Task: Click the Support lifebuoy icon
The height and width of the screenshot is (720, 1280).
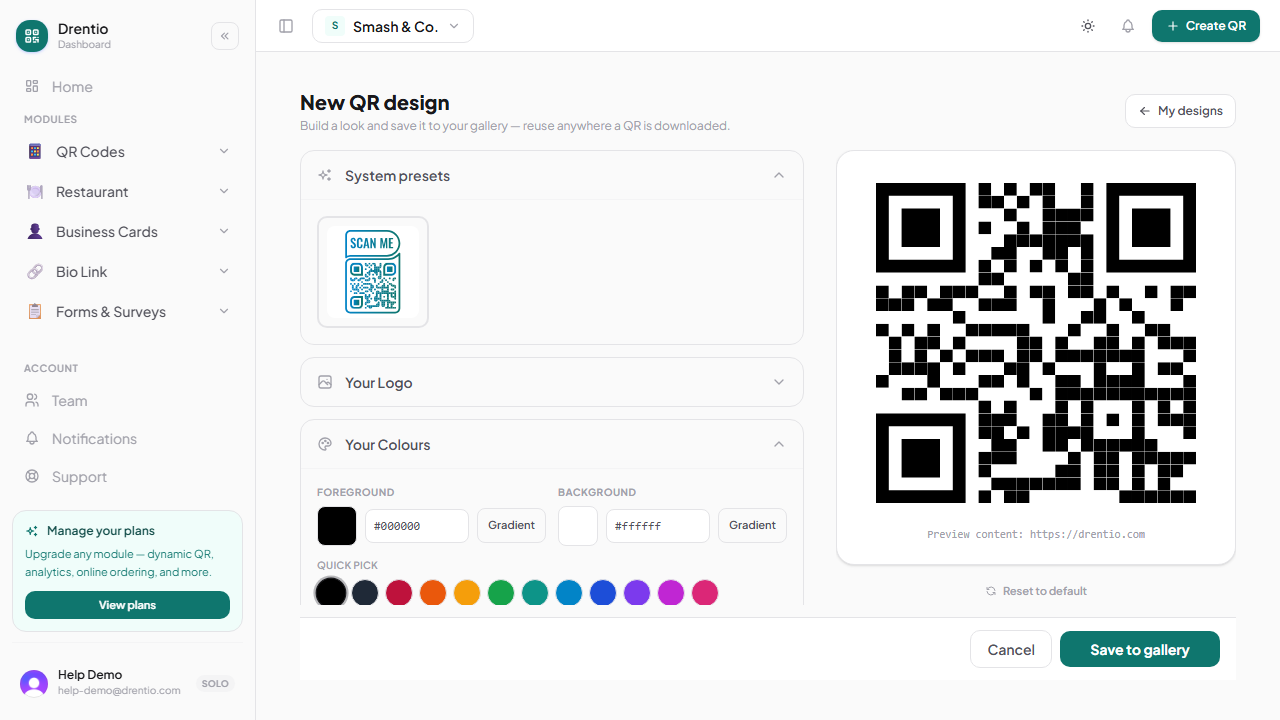Action: 32,477
